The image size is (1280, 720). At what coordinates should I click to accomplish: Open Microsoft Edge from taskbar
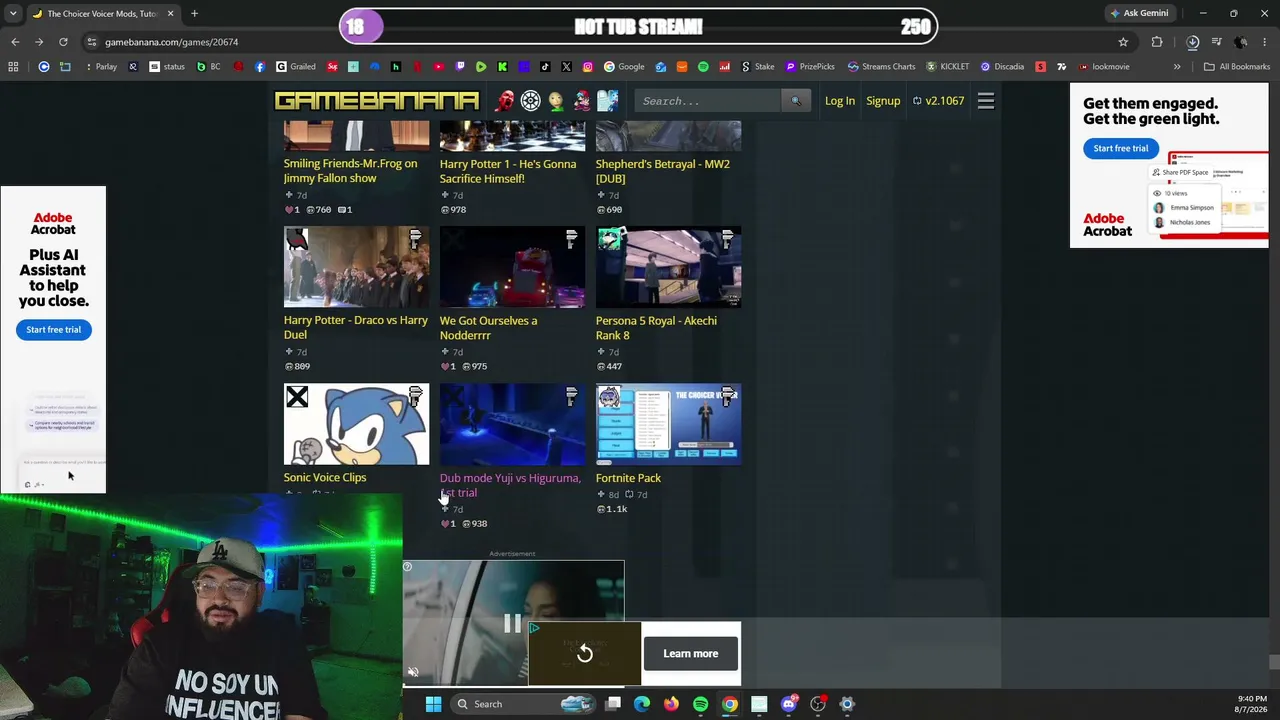[x=642, y=704]
